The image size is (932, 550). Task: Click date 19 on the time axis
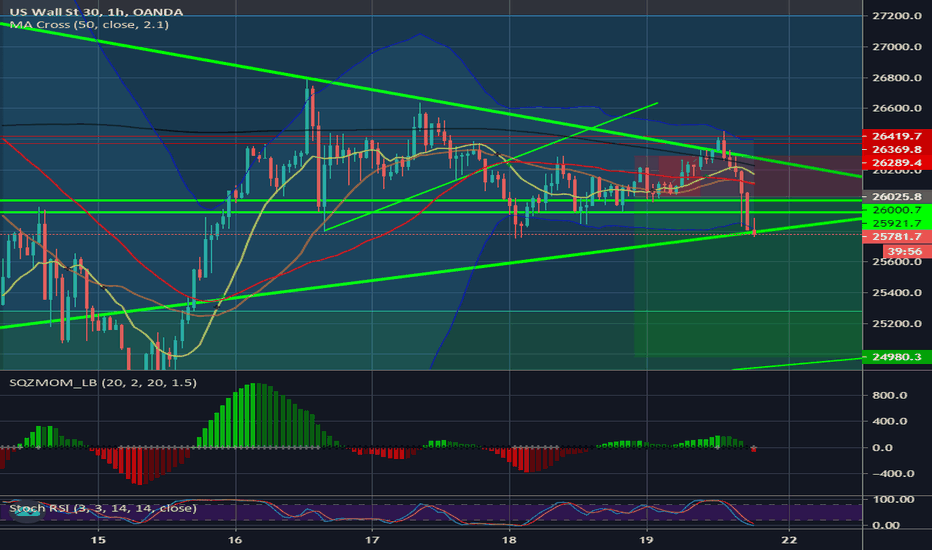point(646,540)
